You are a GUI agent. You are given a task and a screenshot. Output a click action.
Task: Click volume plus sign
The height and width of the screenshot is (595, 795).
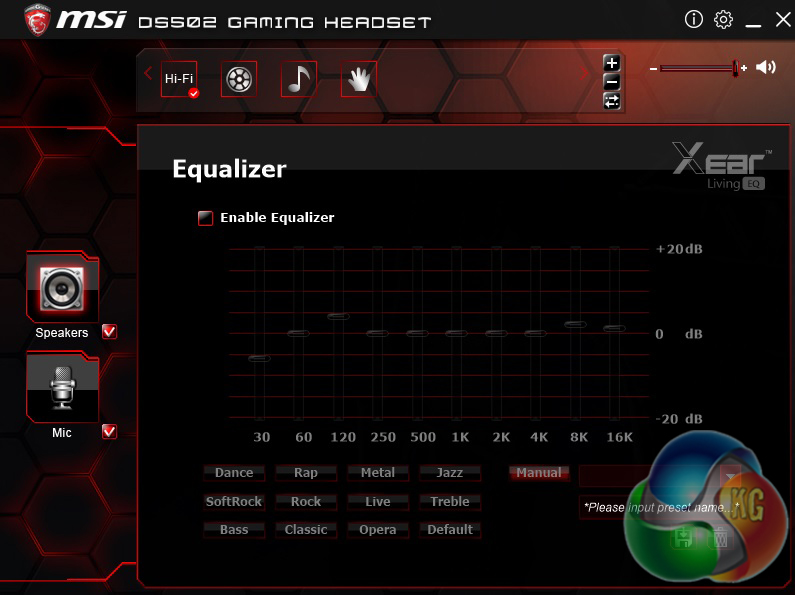click(x=744, y=68)
